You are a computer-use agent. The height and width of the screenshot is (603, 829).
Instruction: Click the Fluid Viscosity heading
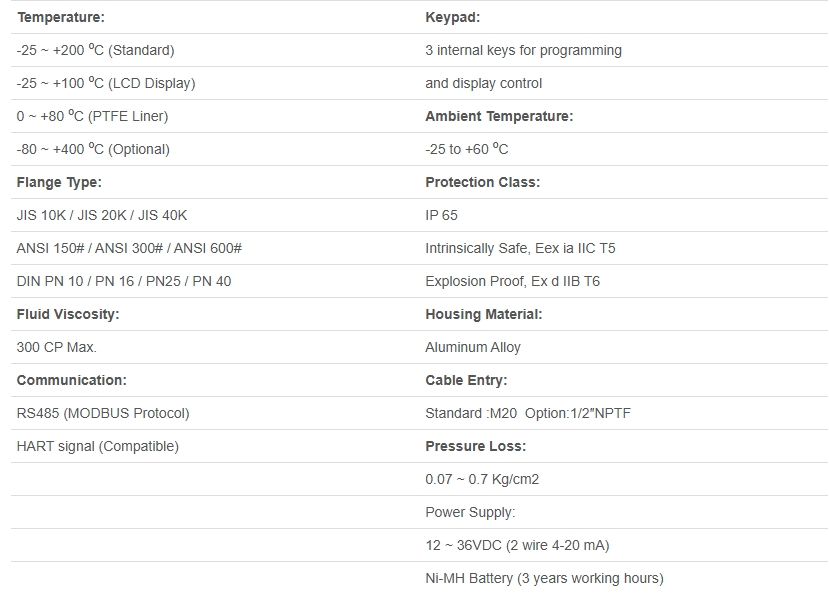point(68,314)
